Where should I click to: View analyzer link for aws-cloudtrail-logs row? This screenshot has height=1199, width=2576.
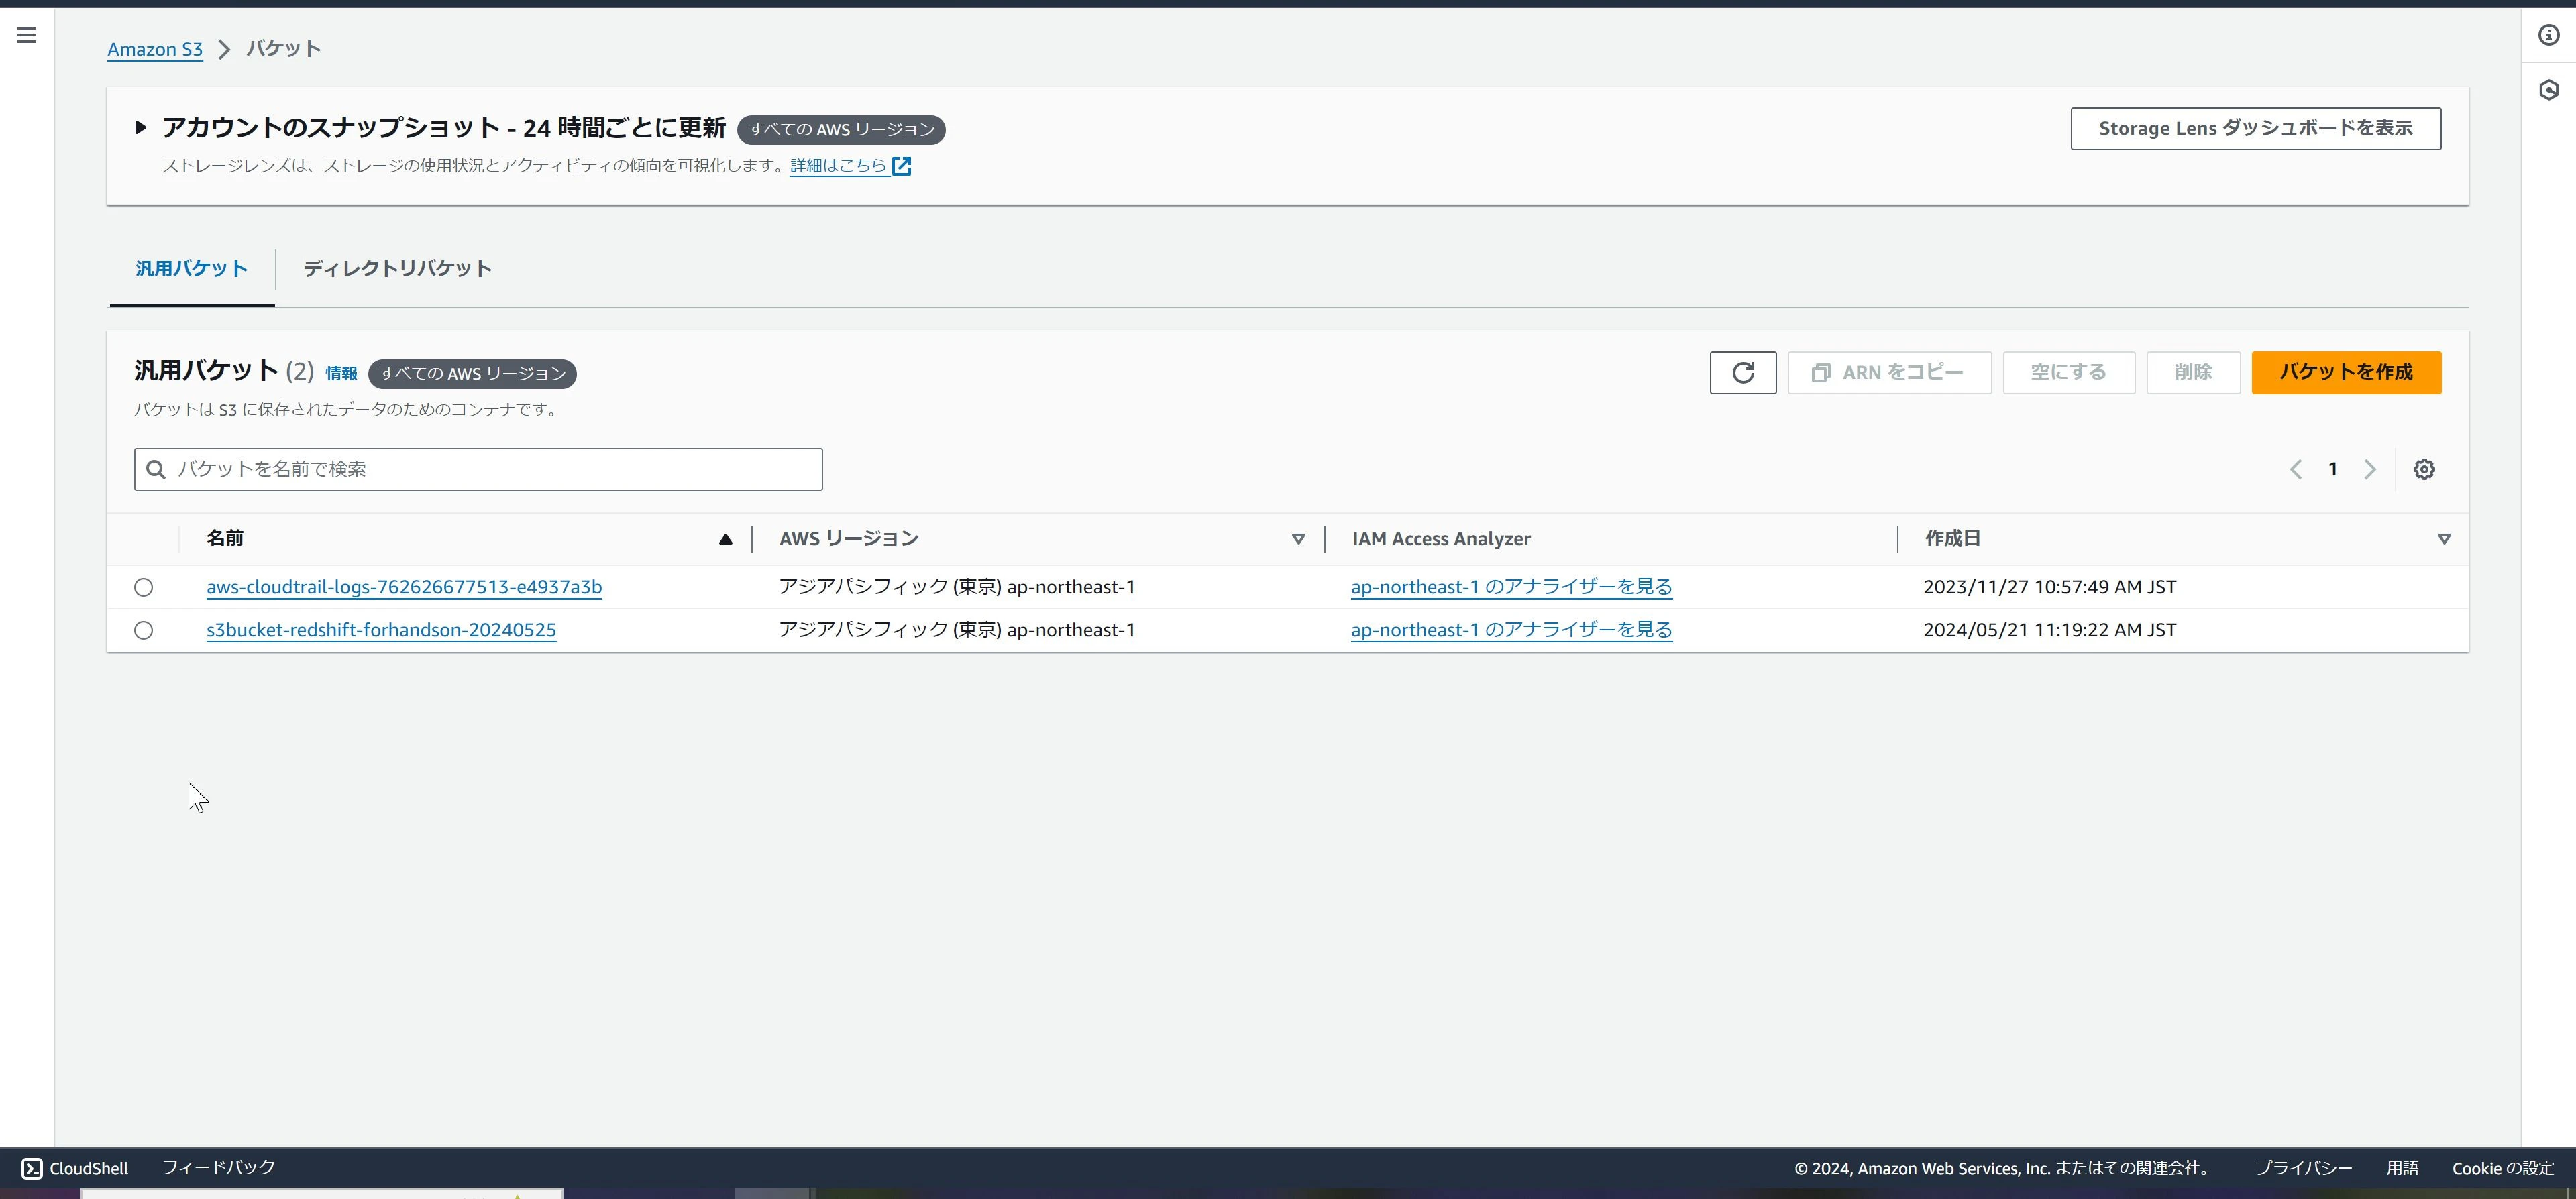click(1511, 588)
